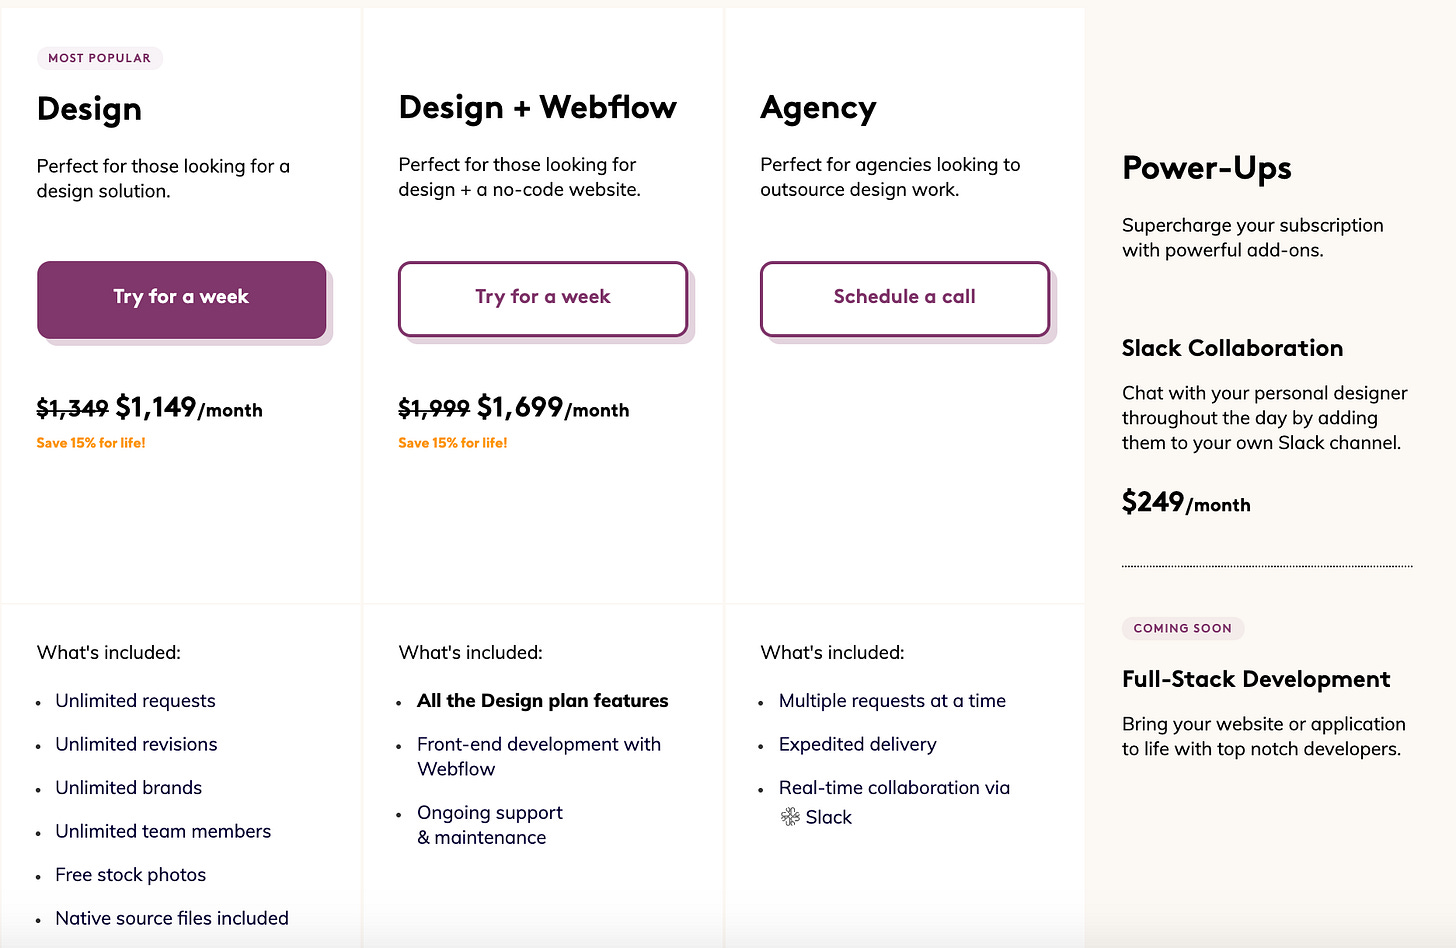Select the Design plan heading
This screenshot has height=948, width=1456.
pyautogui.click(x=89, y=109)
